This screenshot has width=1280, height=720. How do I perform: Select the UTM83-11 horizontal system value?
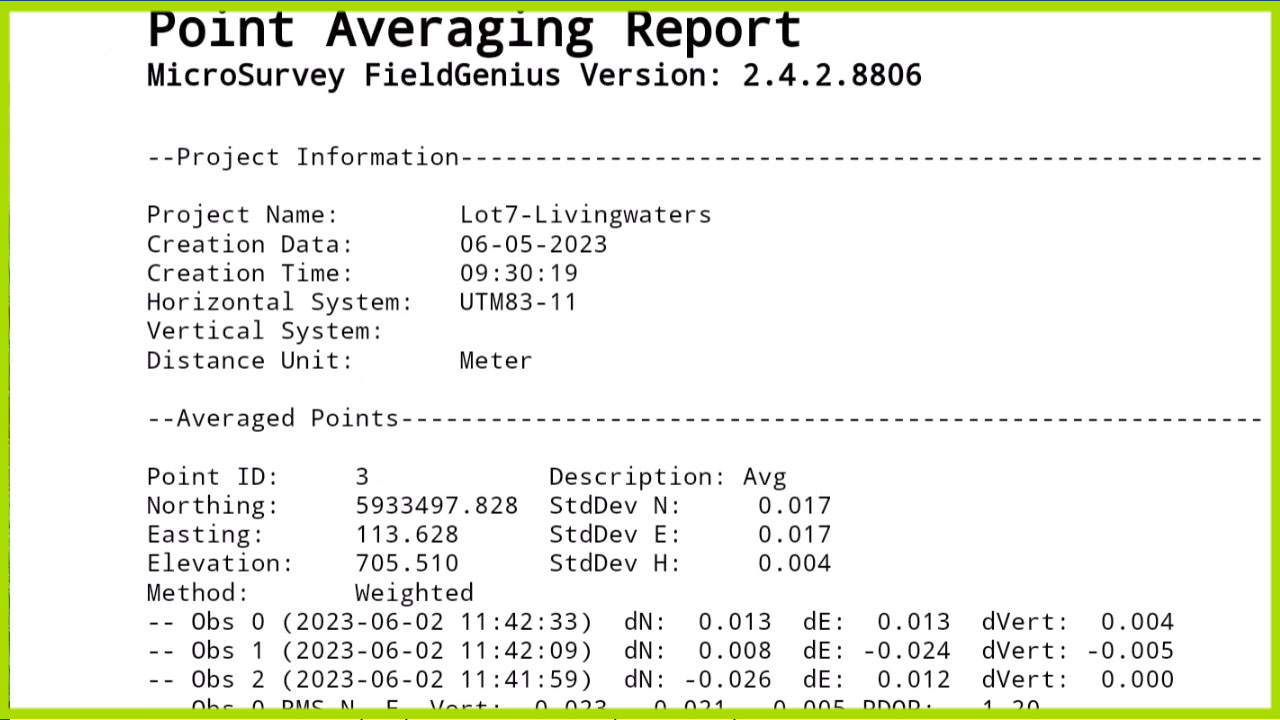tap(518, 302)
